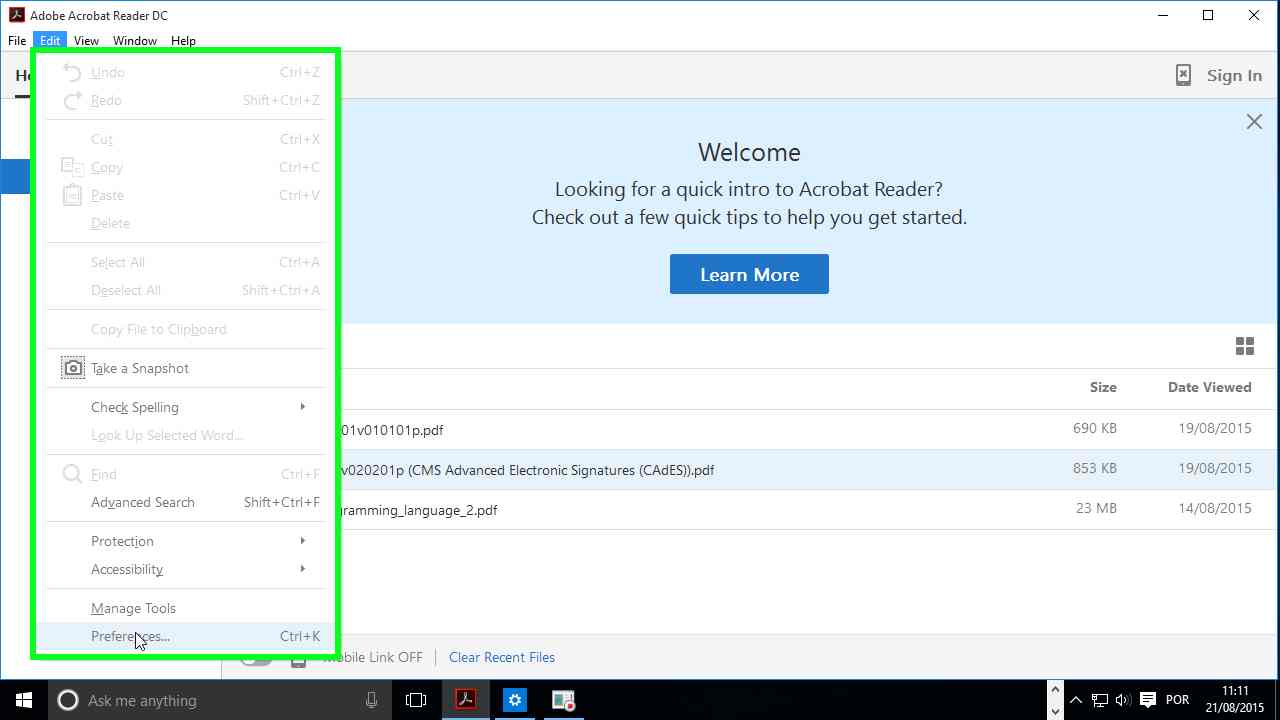Click the Sign In link
Screen dimensions: 1280x720
[1234, 75]
